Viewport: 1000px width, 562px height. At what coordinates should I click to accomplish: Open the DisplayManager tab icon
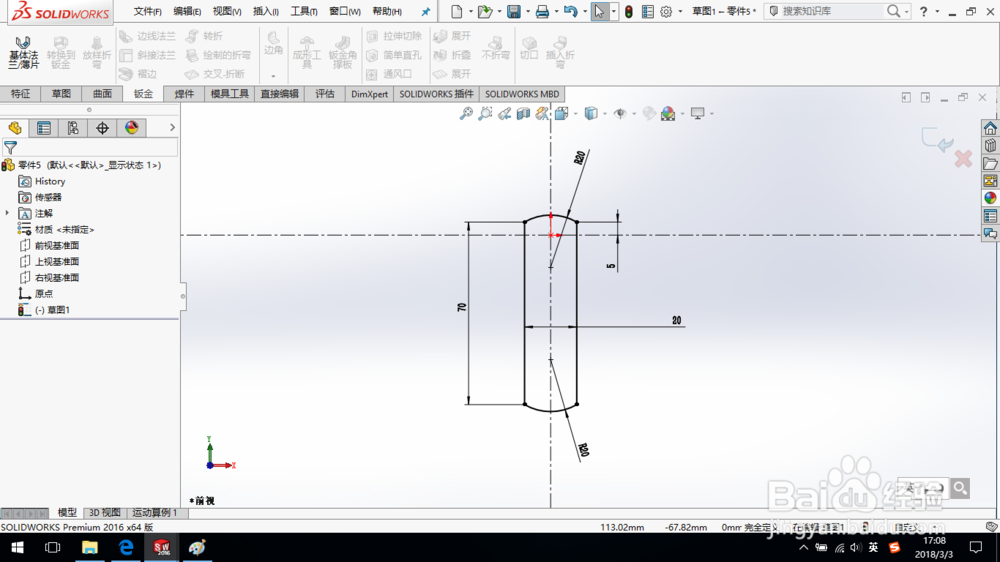click(131, 128)
